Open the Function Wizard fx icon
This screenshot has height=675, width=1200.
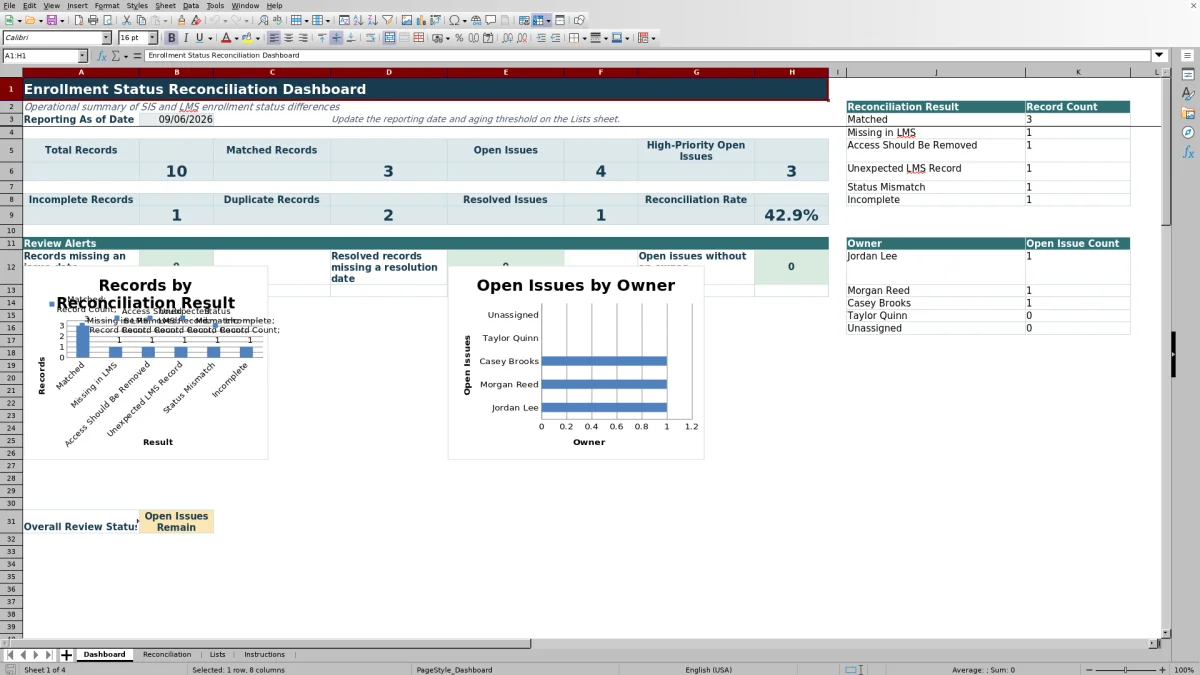pyautogui.click(x=103, y=56)
